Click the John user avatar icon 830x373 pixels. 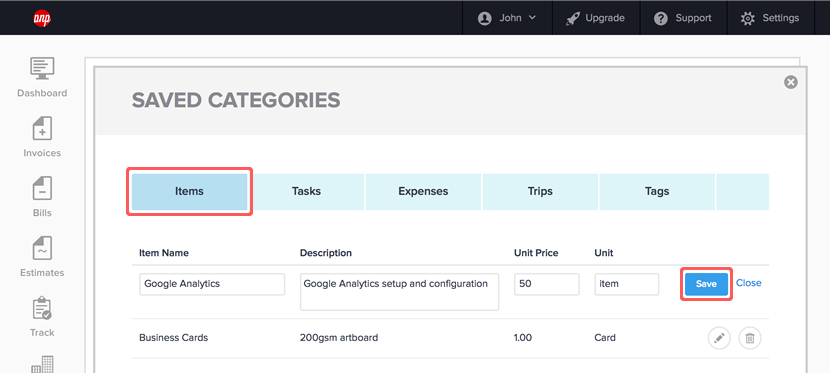pos(484,19)
